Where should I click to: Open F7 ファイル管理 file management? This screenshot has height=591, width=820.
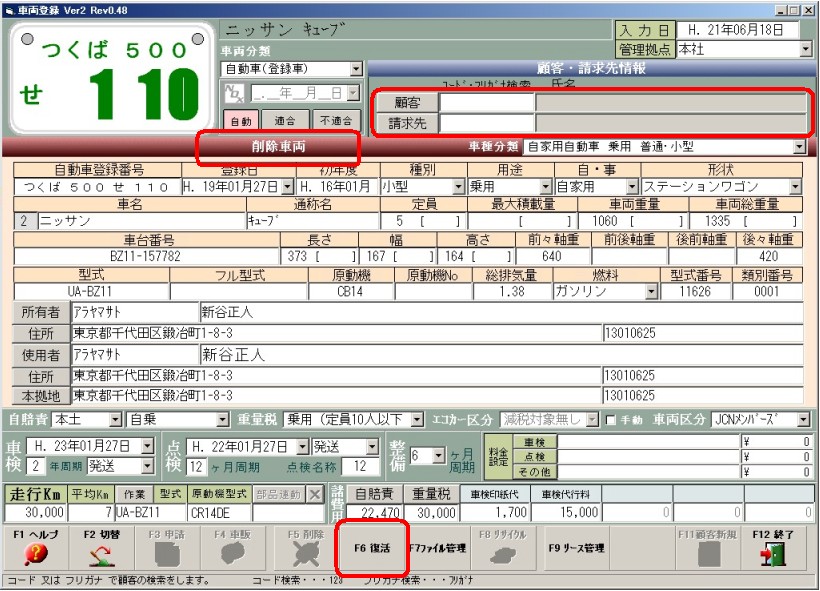(437, 548)
